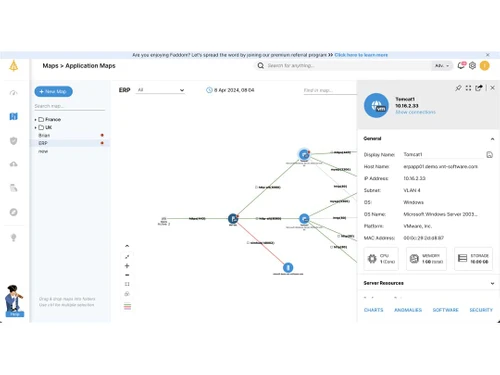Click the VLAN 4 subnet value
Image resolution: width=500 pixels, height=375 pixels.
(x=412, y=190)
